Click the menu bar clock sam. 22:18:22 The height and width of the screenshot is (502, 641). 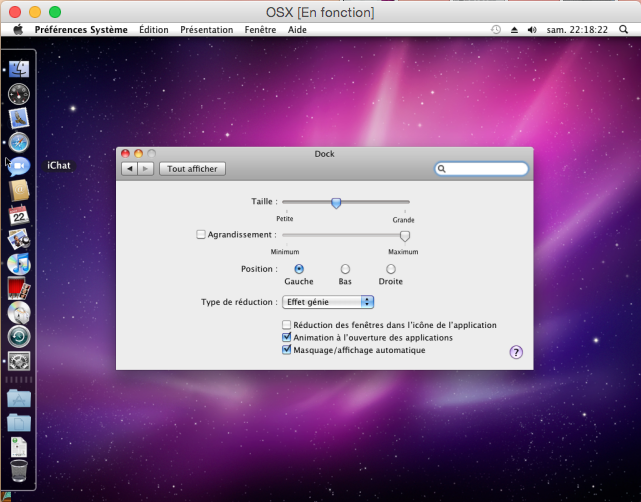click(x=577, y=29)
